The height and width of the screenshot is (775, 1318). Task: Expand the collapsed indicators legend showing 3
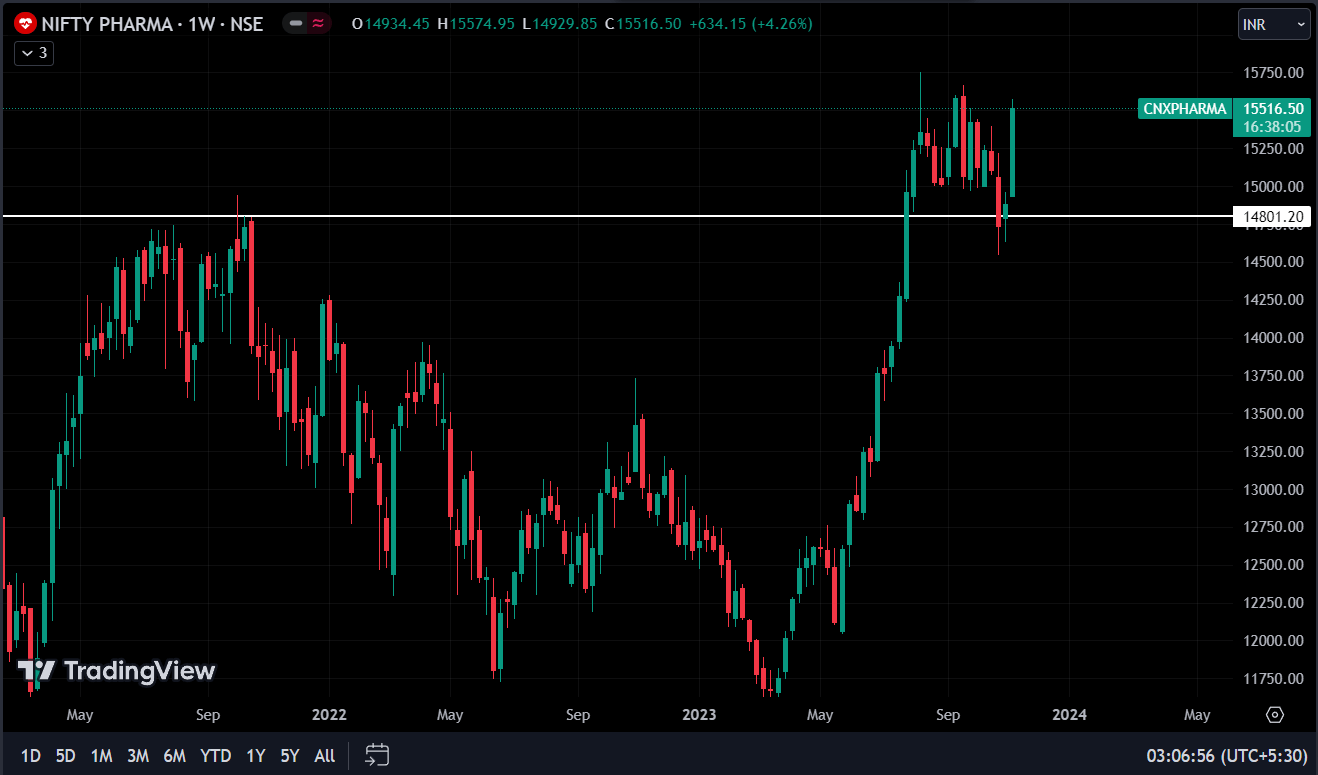tap(34, 53)
